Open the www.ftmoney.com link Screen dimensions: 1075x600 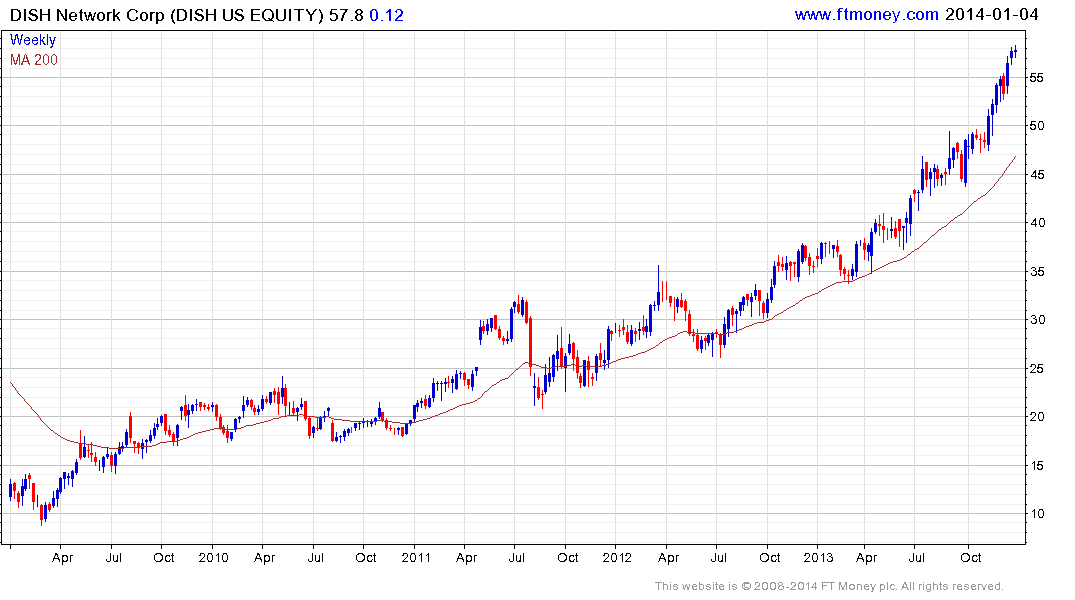click(x=867, y=14)
